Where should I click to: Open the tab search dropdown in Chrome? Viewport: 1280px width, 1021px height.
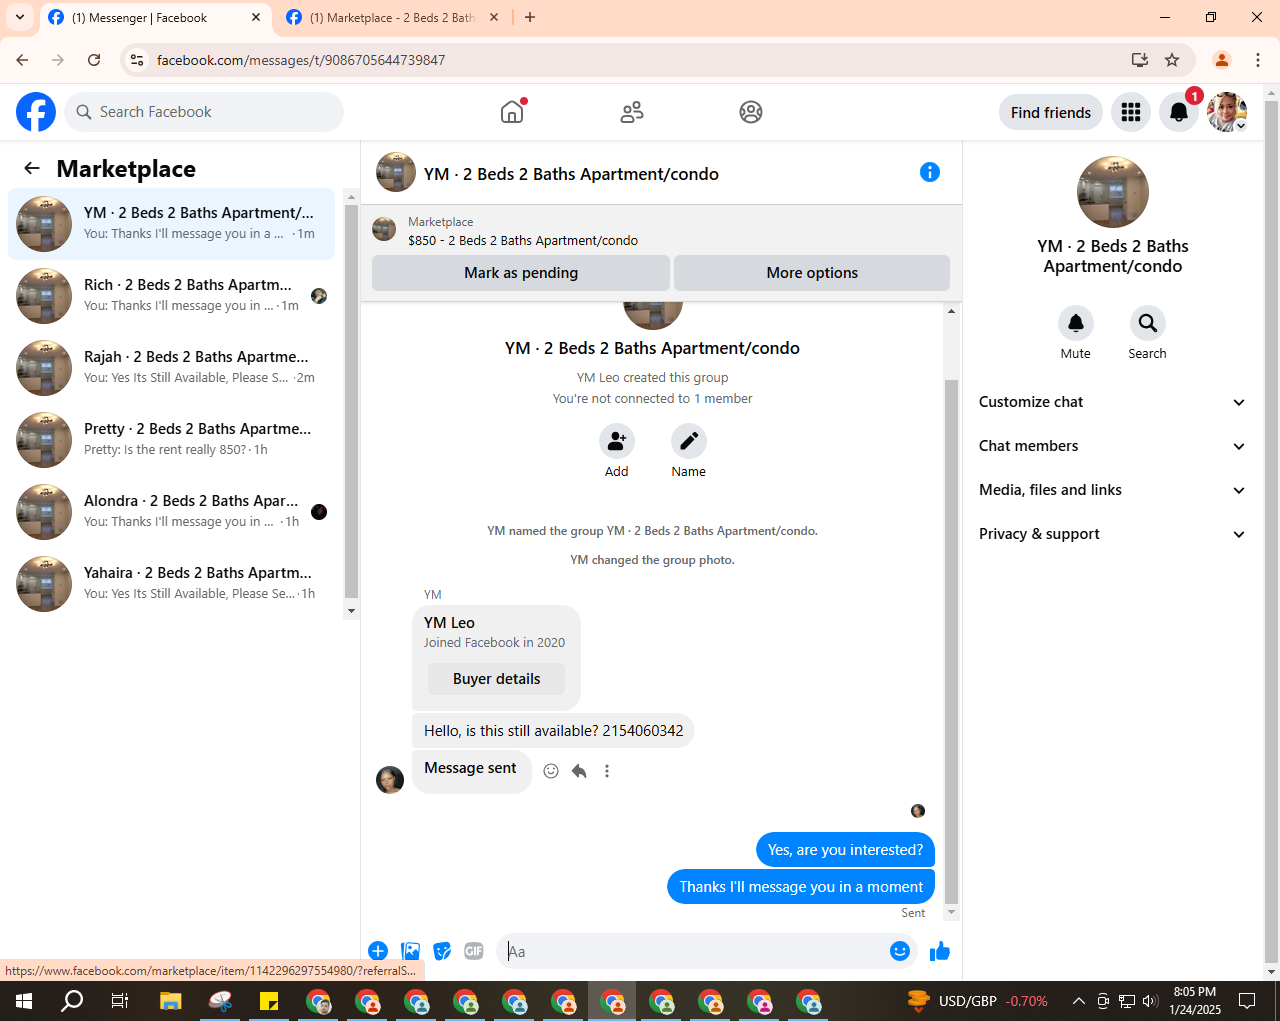point(20,17)
